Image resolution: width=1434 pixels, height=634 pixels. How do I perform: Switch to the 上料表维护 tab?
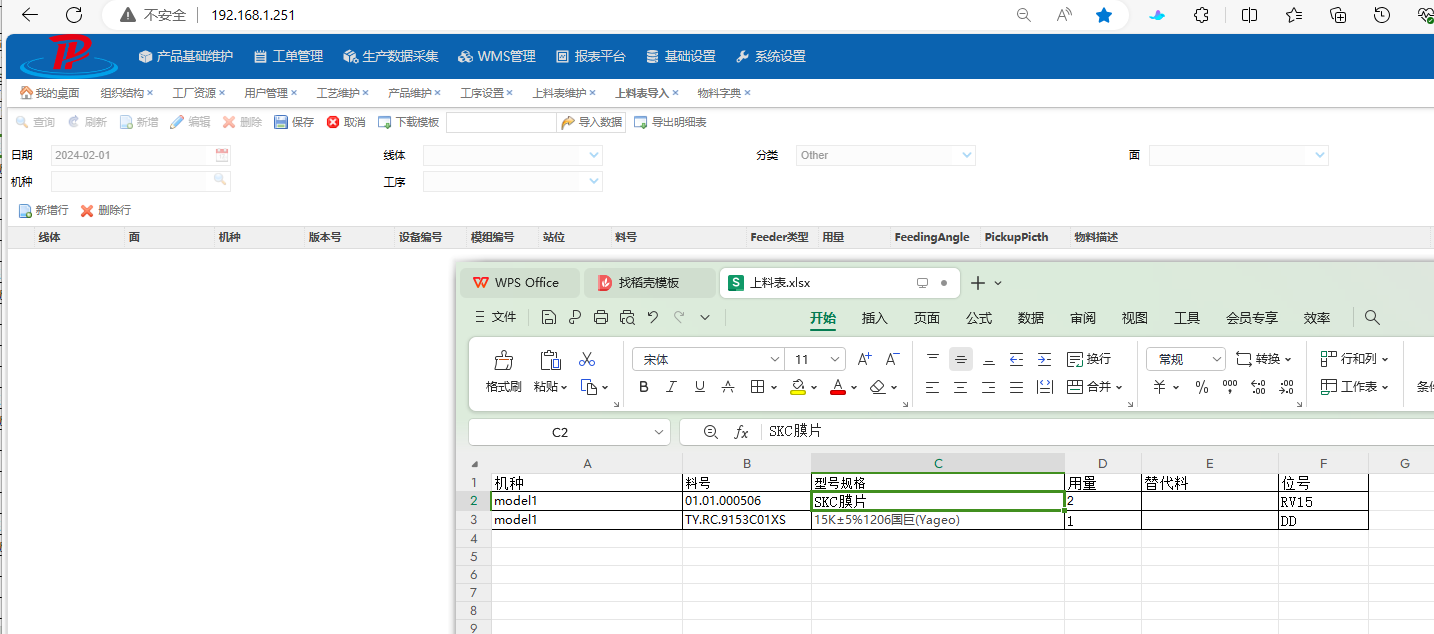click(x=559, y=93)
